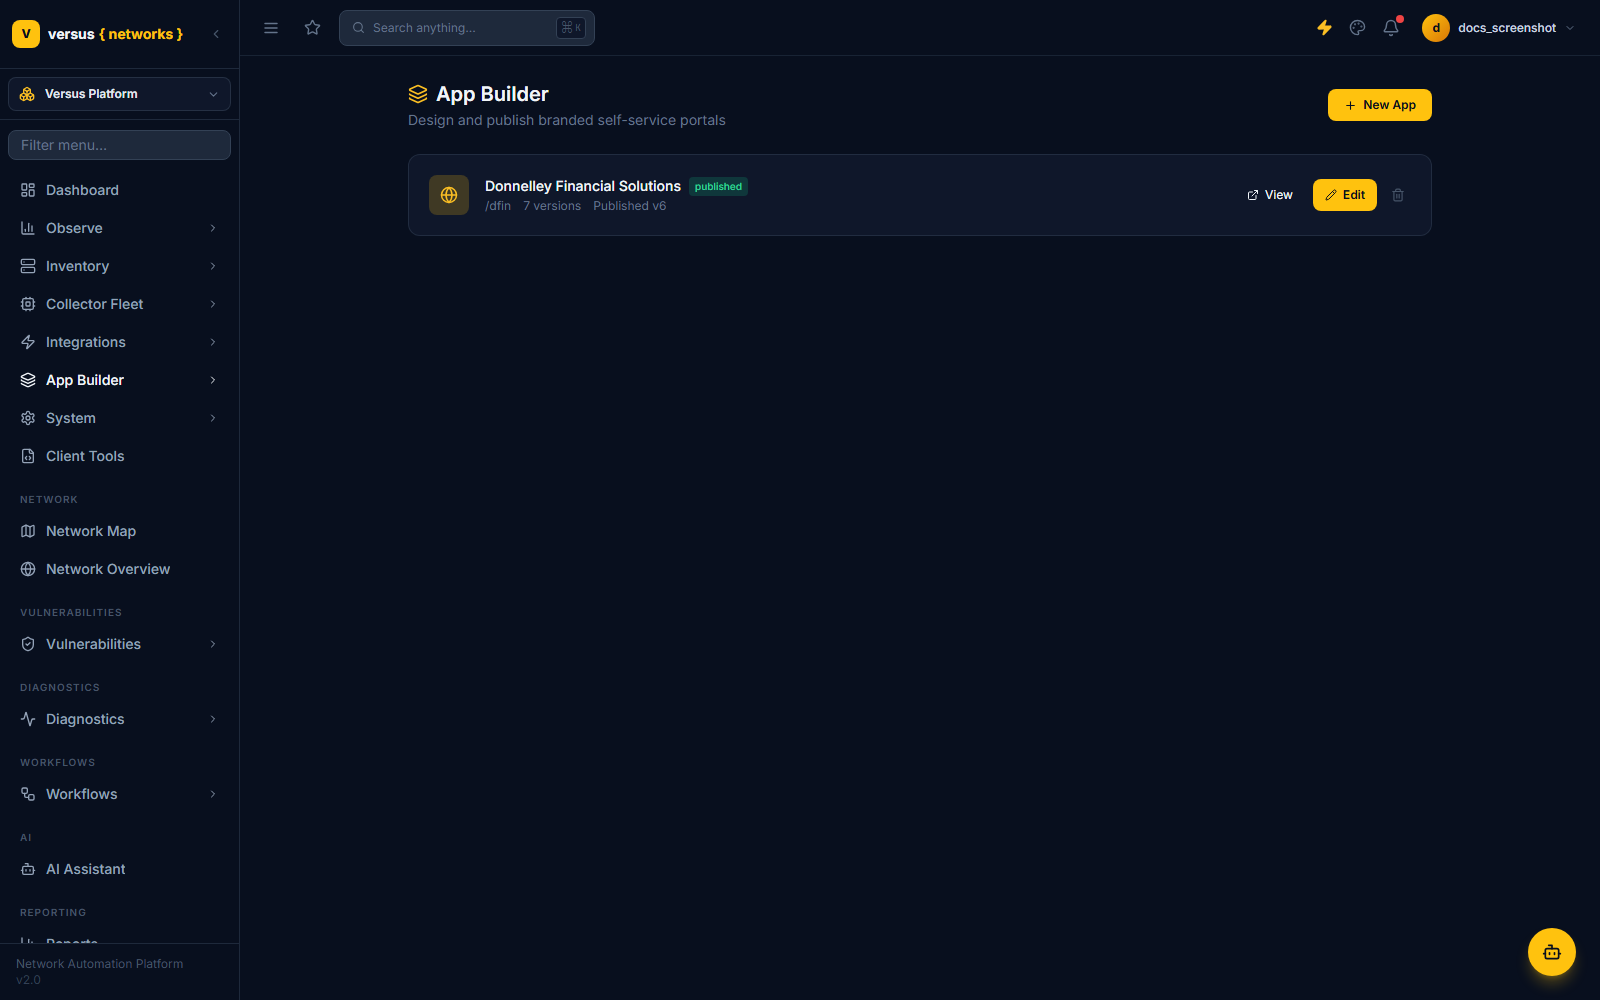The width and height of the screenshot is (1600, 1000).
Task: Expand the App Builder submenu chevron
Action: pos(213,380)
